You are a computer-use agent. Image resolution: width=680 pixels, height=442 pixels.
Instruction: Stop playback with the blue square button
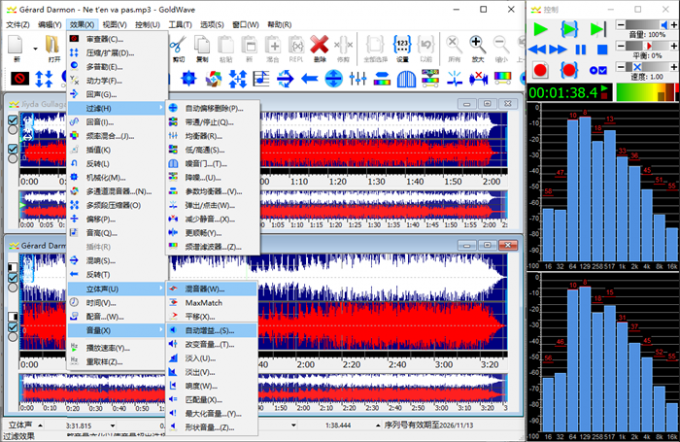(x=602, y=49)
